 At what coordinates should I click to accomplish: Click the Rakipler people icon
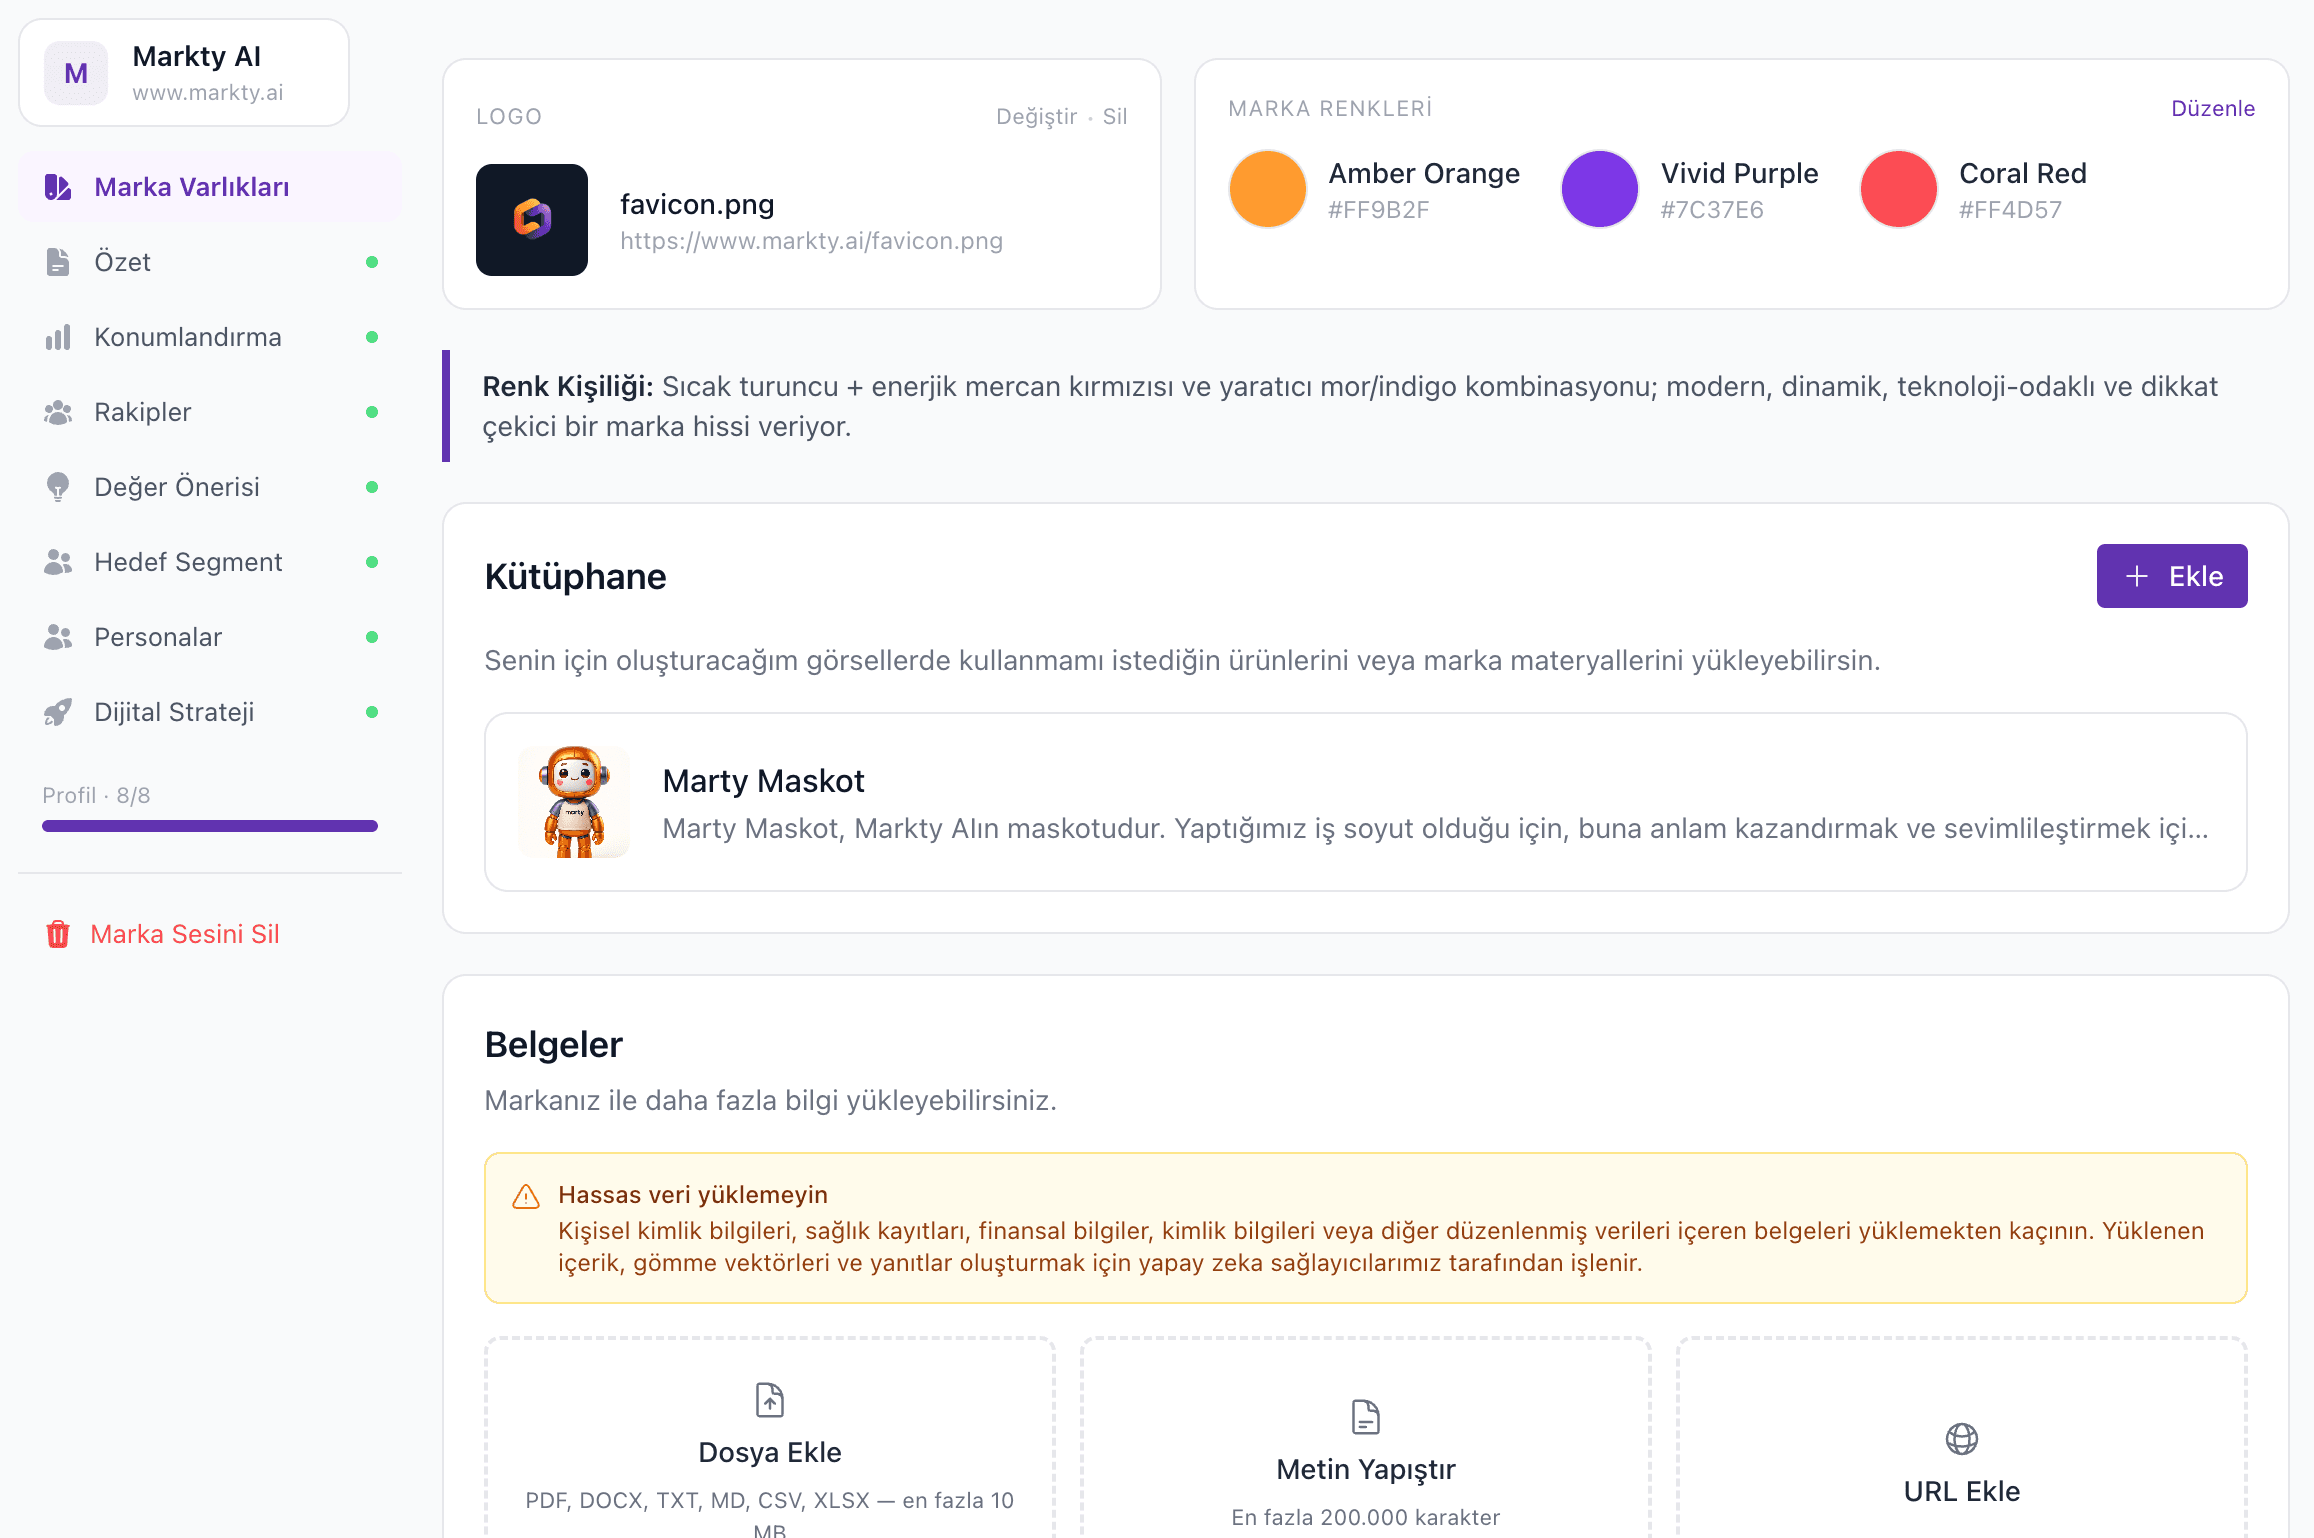pyautogui.click(x=58, y=411)
